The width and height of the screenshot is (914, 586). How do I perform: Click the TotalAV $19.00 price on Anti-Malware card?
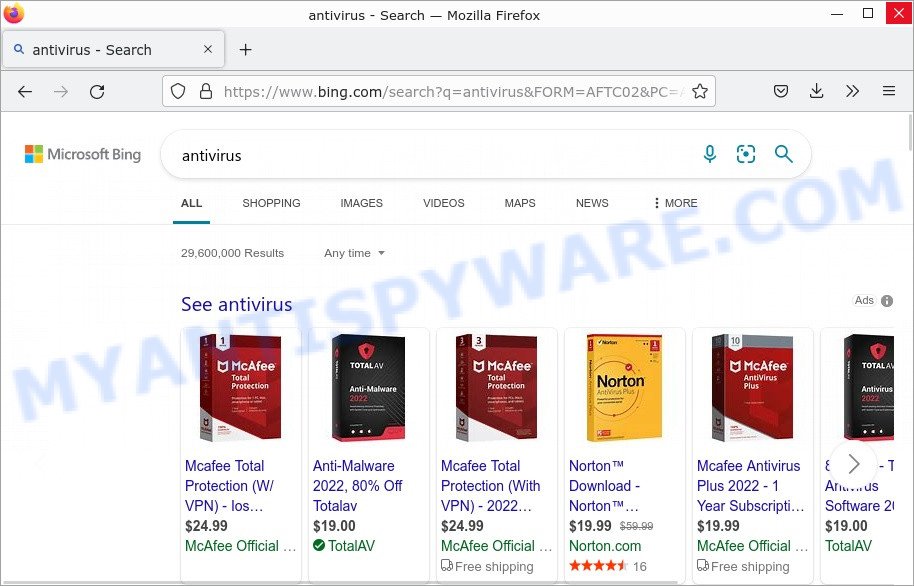[x=334, y=526]
